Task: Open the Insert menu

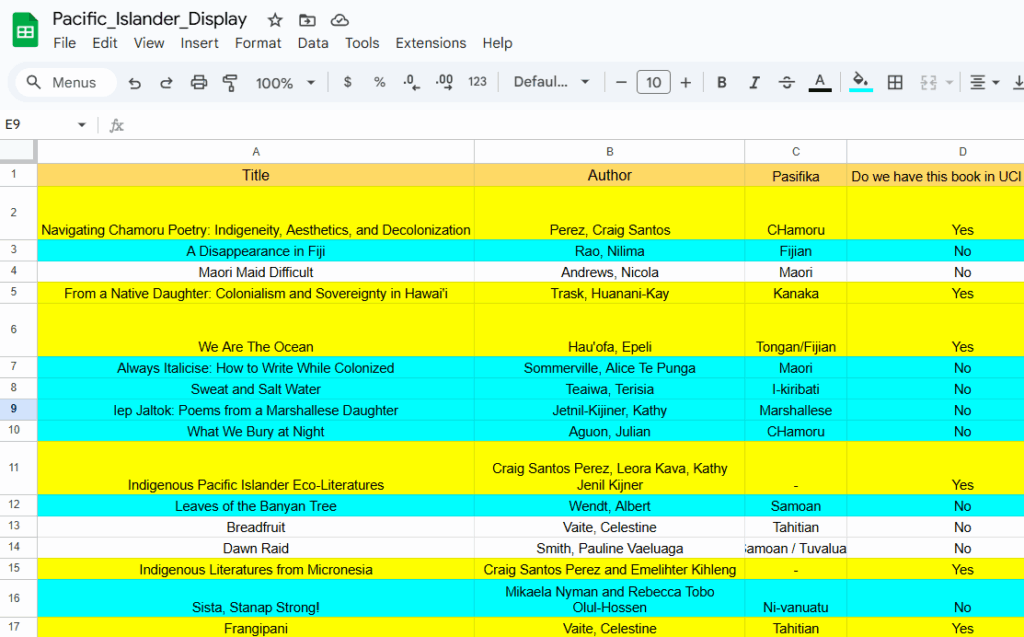Action: click(x=200, y=43)
